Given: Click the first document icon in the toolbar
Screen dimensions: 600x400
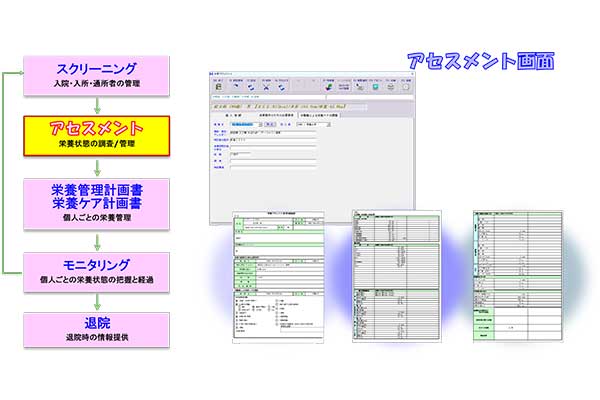Looking at the screenshot, I should point(219,87).
